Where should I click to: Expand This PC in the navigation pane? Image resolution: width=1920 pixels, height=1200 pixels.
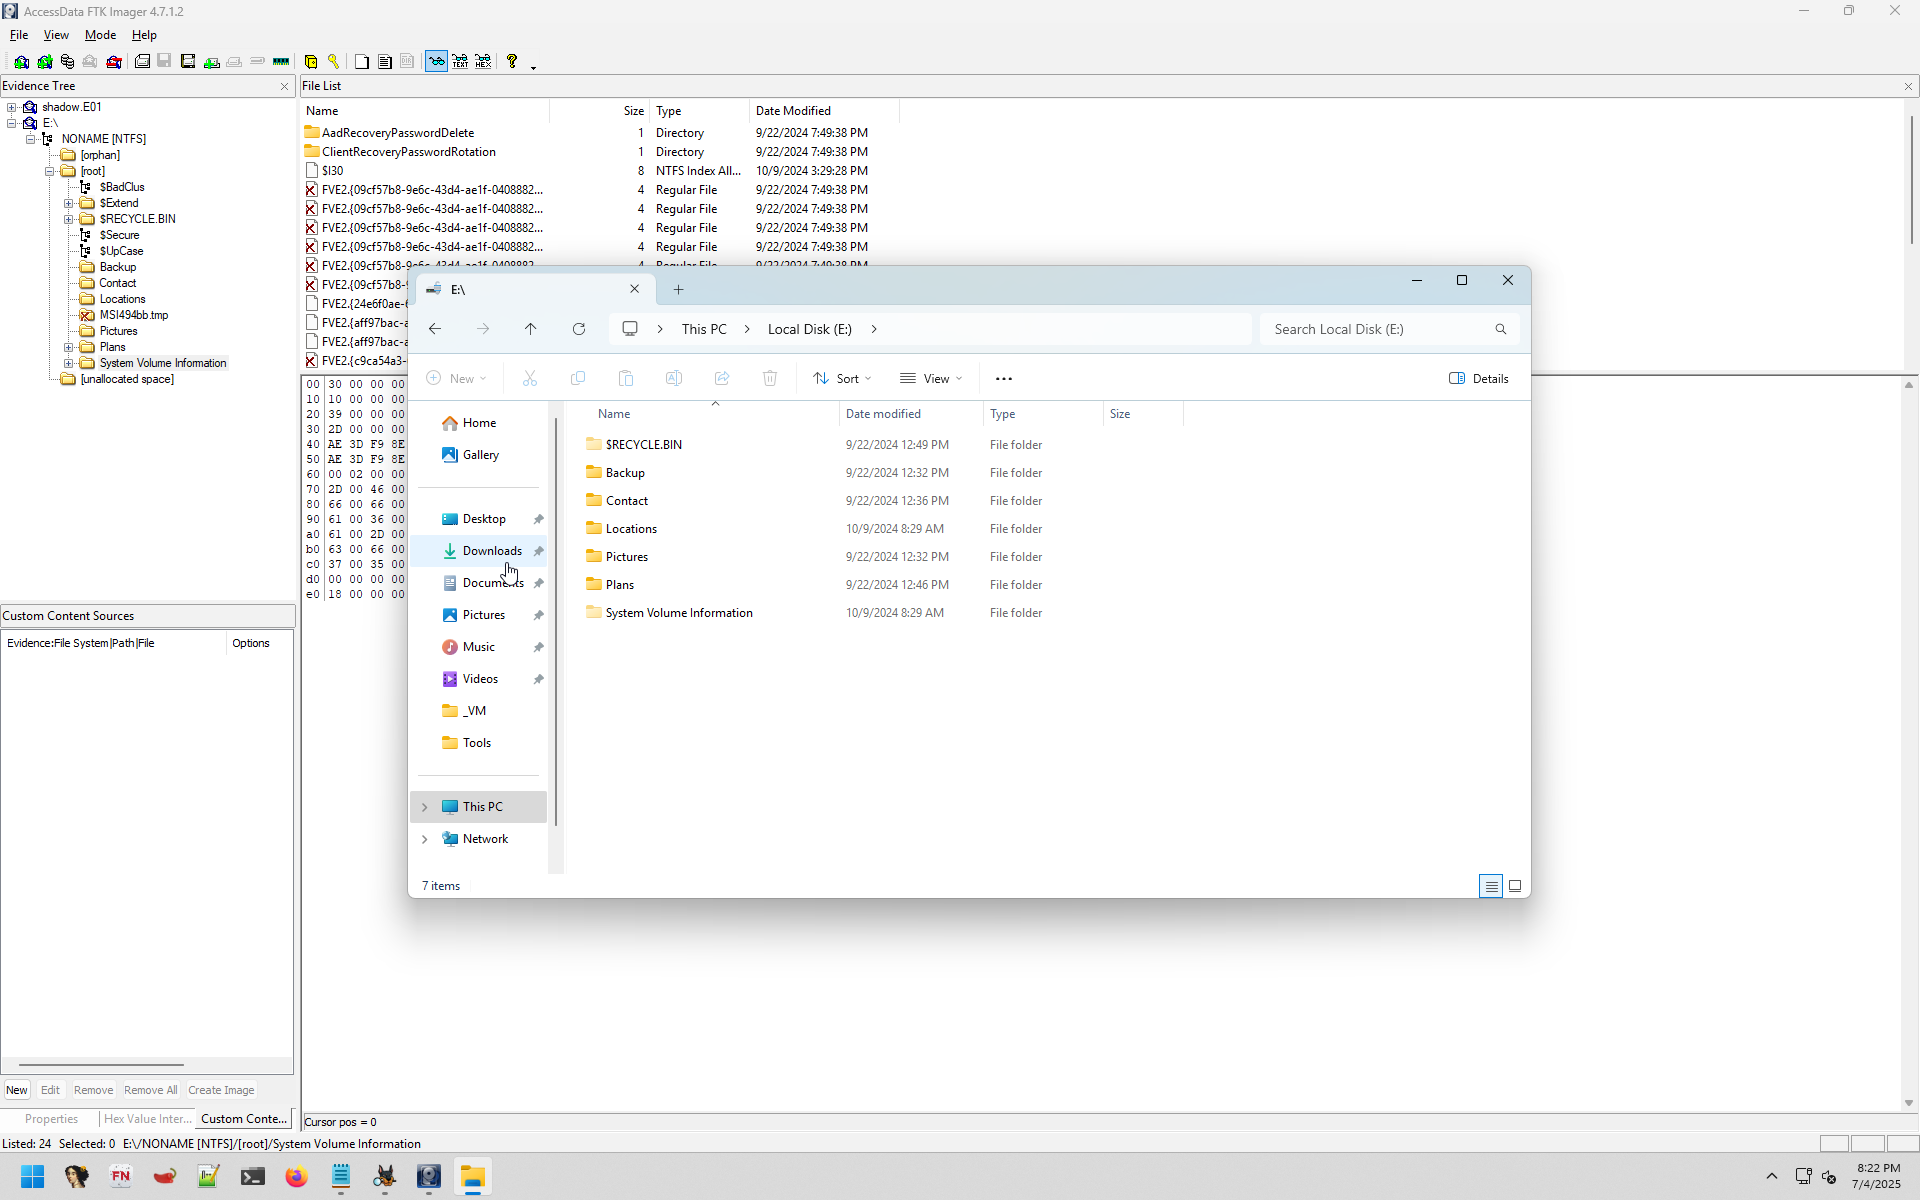pos(424,807)
